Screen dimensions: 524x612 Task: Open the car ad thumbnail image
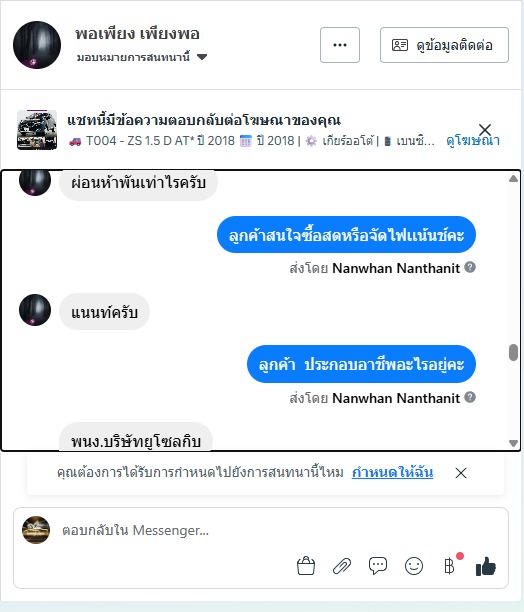[37, 130]
